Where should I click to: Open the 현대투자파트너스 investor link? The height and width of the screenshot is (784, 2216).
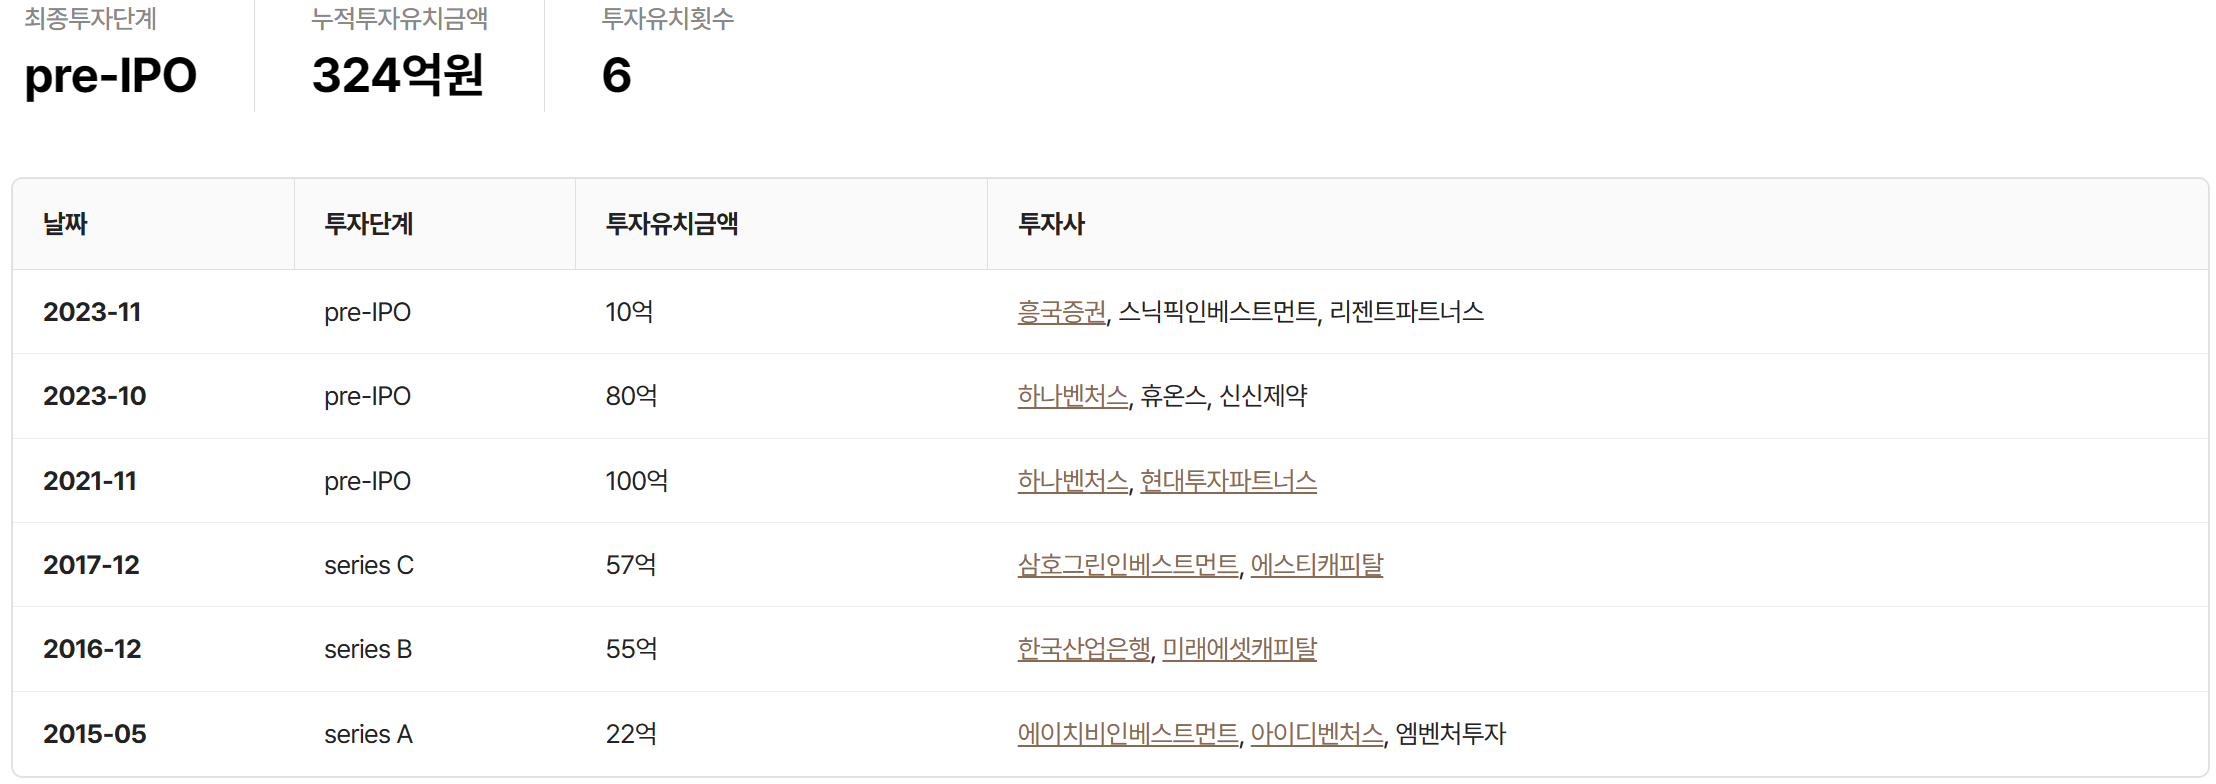[1228, 481]
